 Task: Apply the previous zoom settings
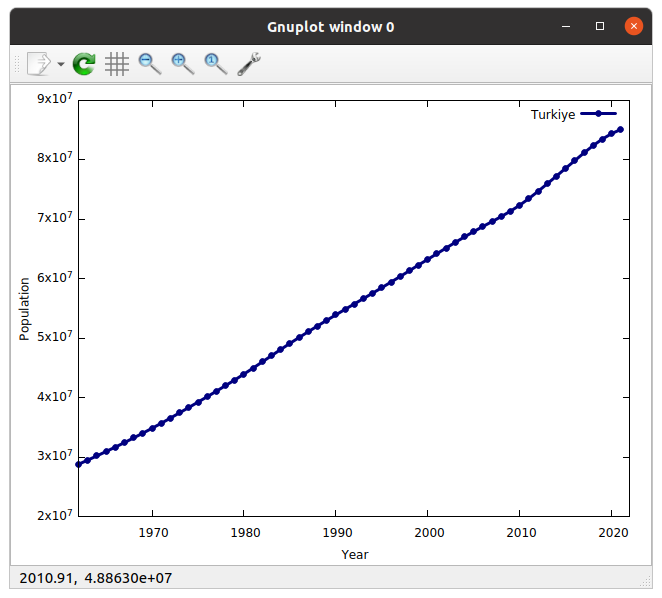point(150,64)
